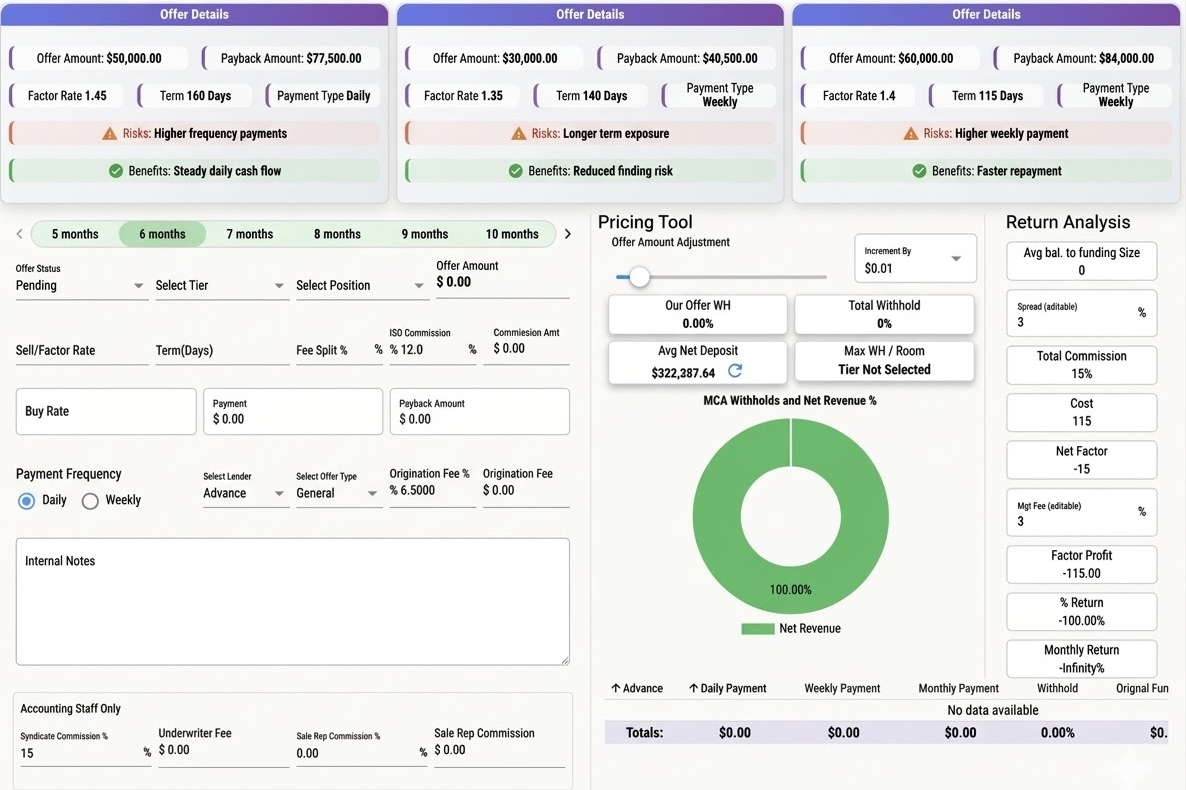Select the 9 months tab
Screen dimensions: 1186x790
click(425, 234)
